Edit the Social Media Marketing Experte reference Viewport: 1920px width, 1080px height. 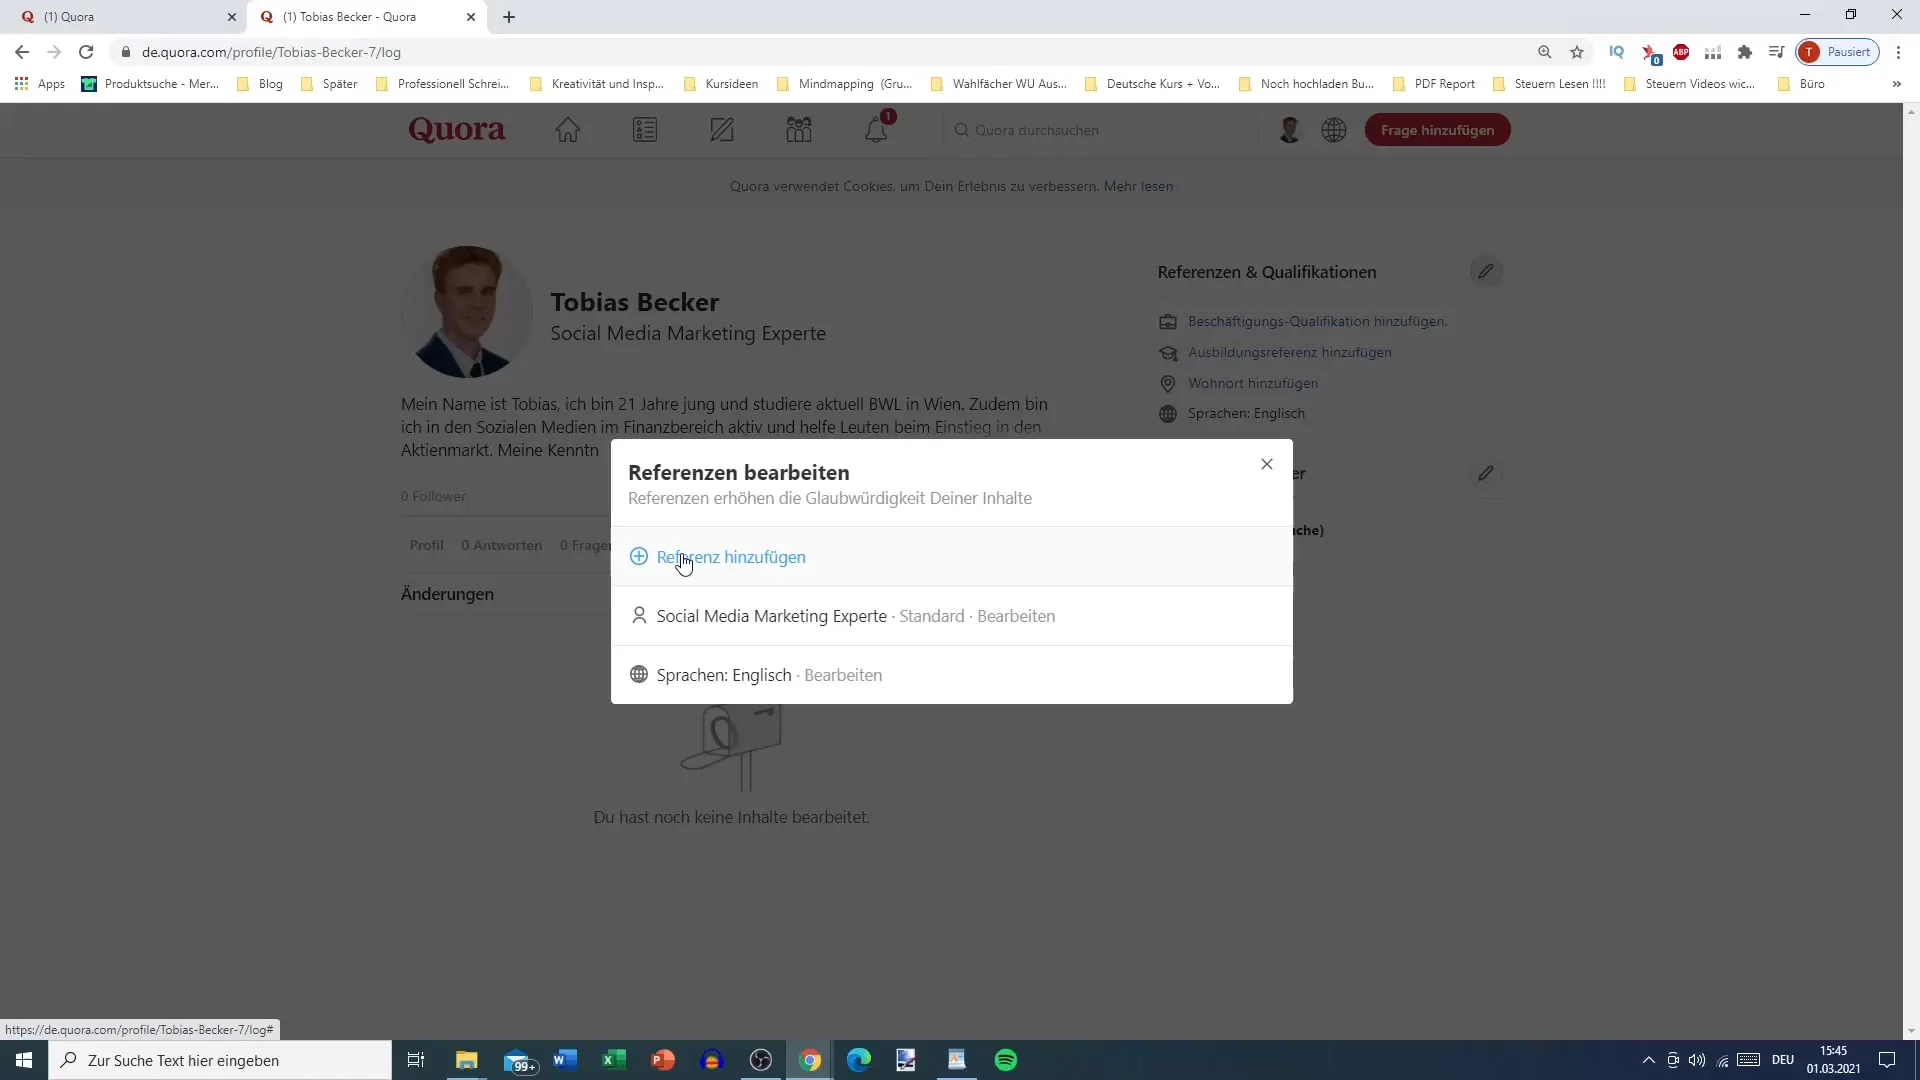click(x=1016, y=616)
